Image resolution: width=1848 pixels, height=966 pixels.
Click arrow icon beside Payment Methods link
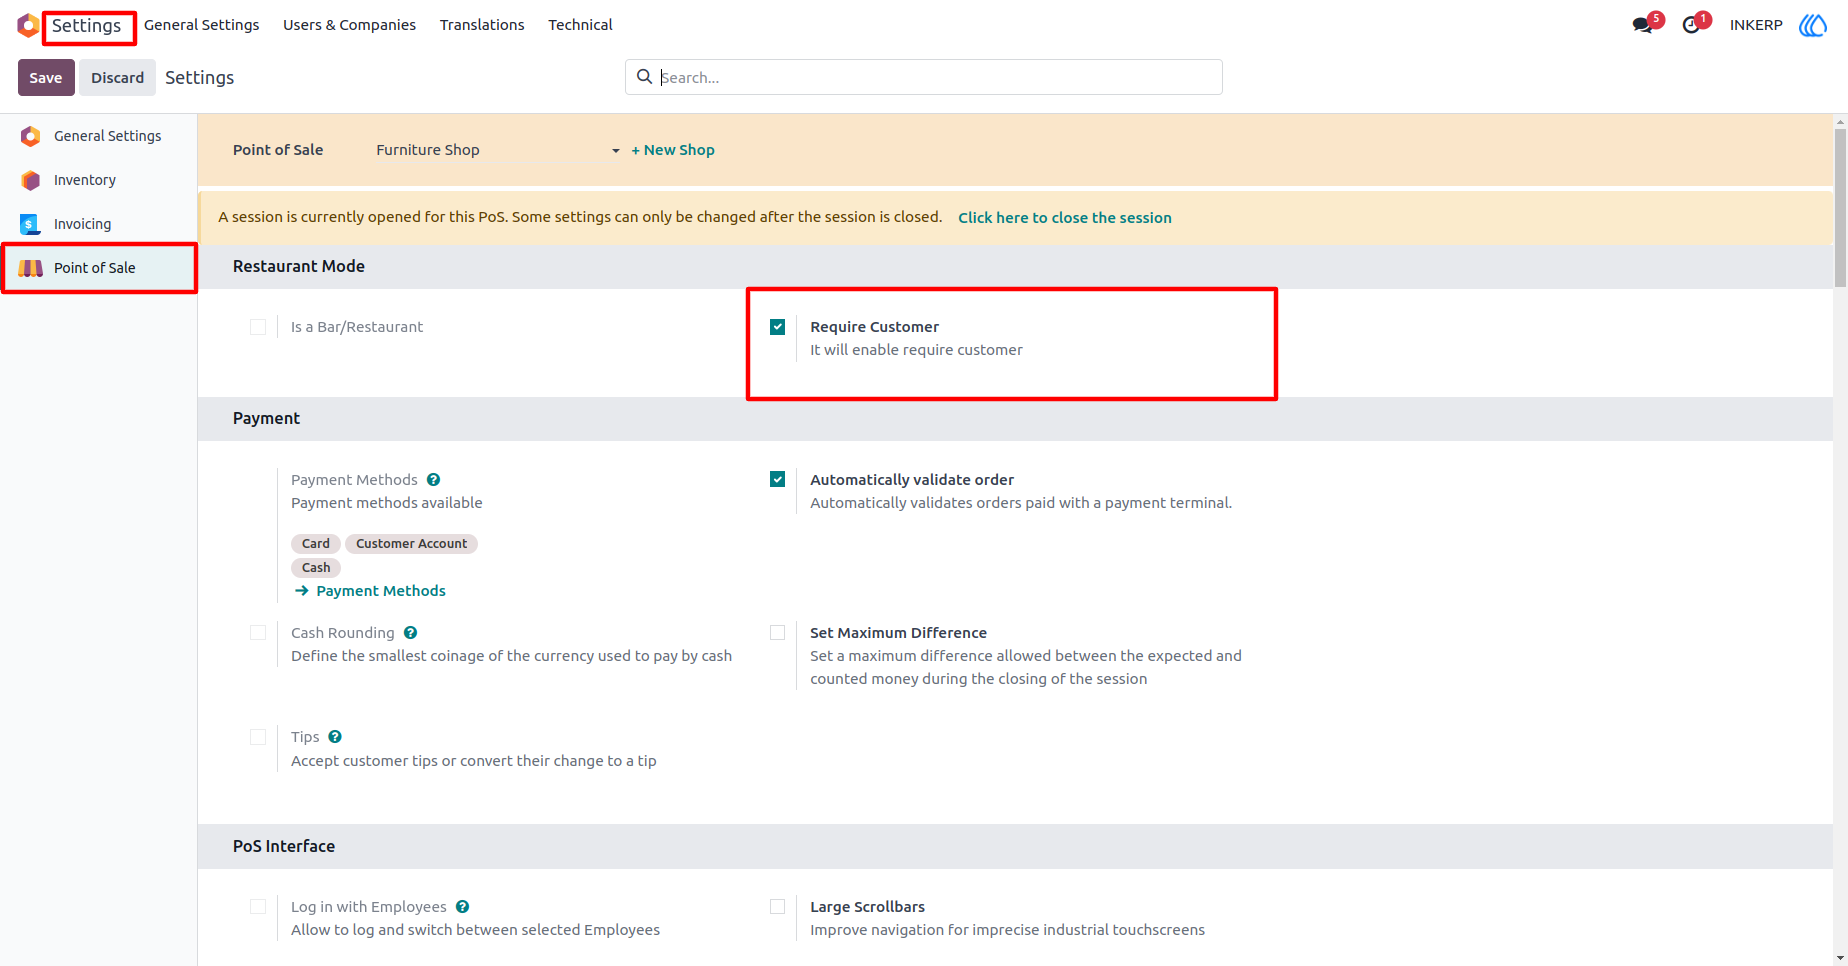tap(301, 591)
